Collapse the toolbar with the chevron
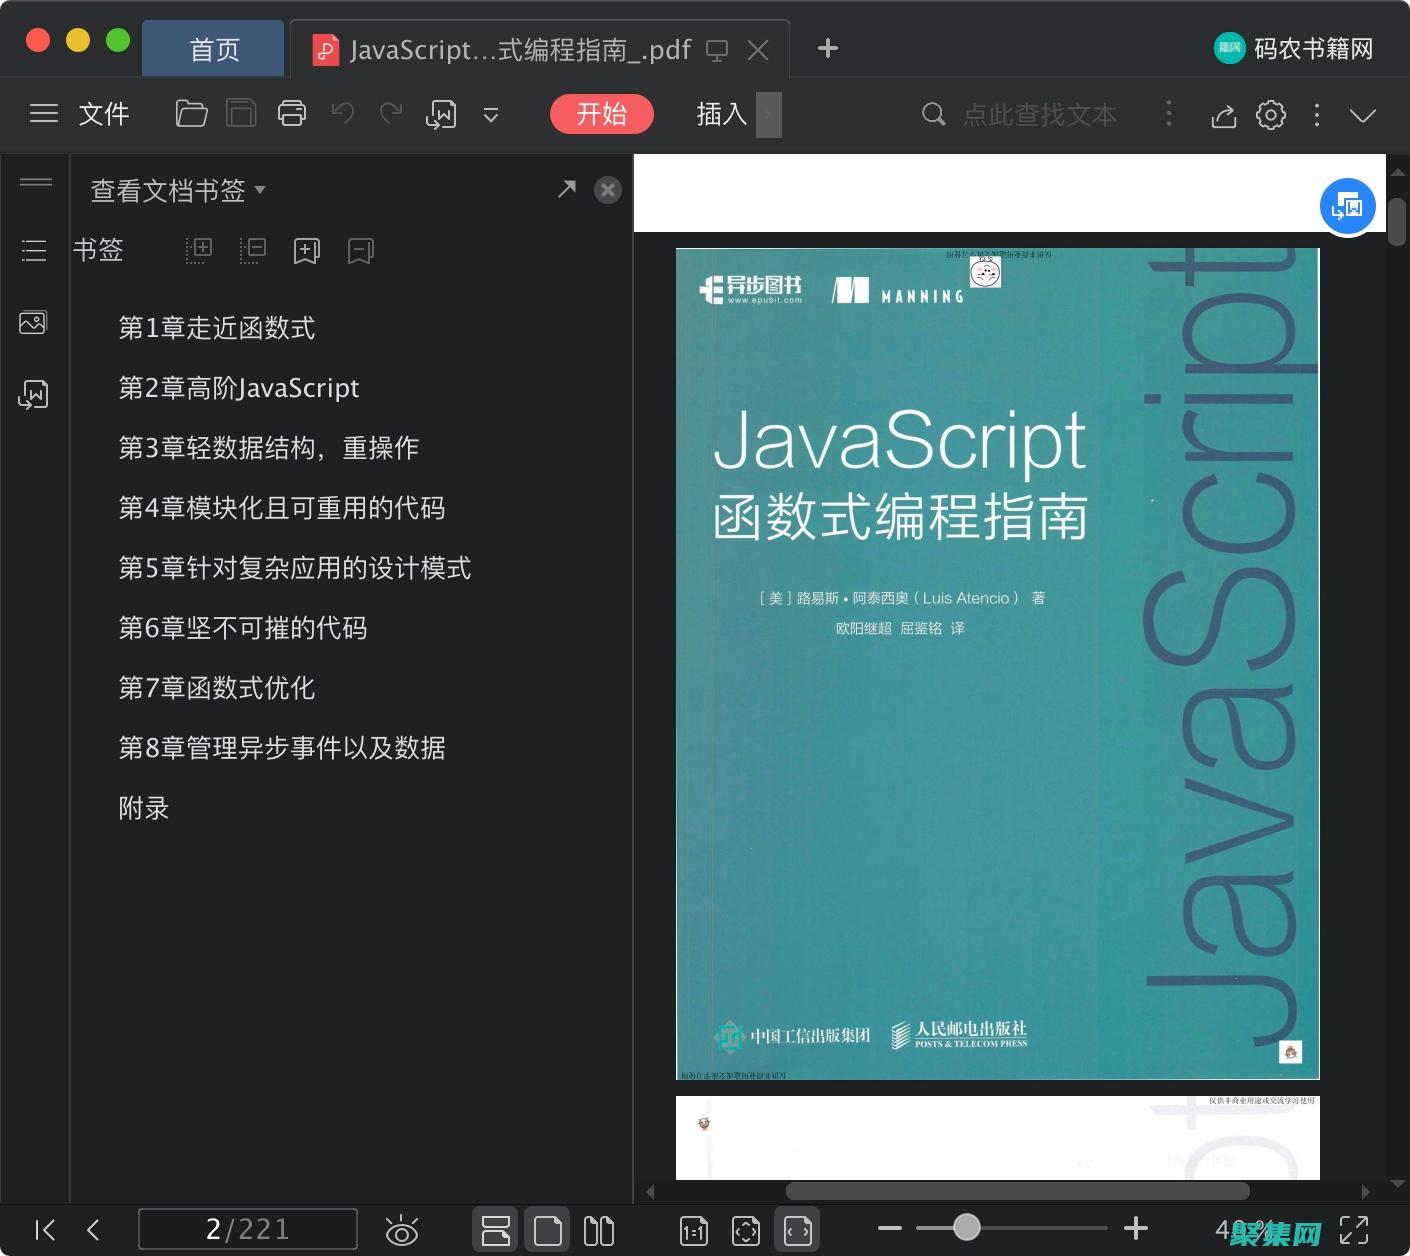Image resolution: width=1410 pixels, height=1256 pixels. point(1363,115)
